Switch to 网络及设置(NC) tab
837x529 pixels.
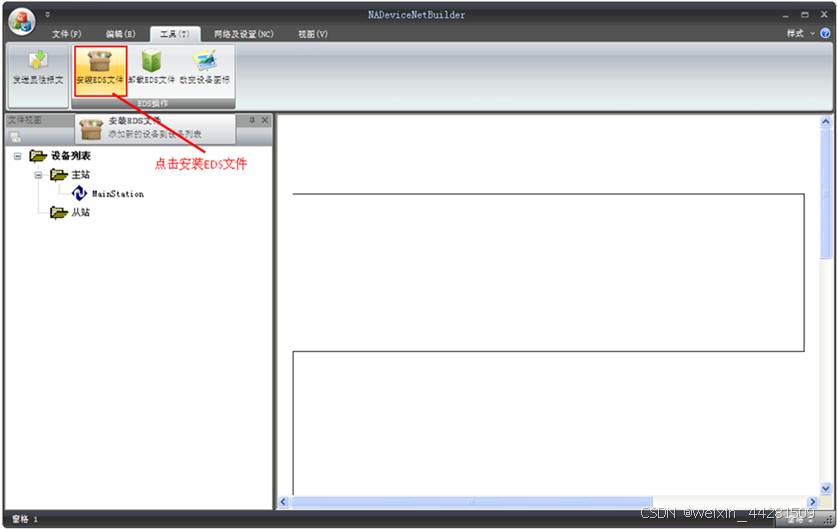(x=244, y=34)
